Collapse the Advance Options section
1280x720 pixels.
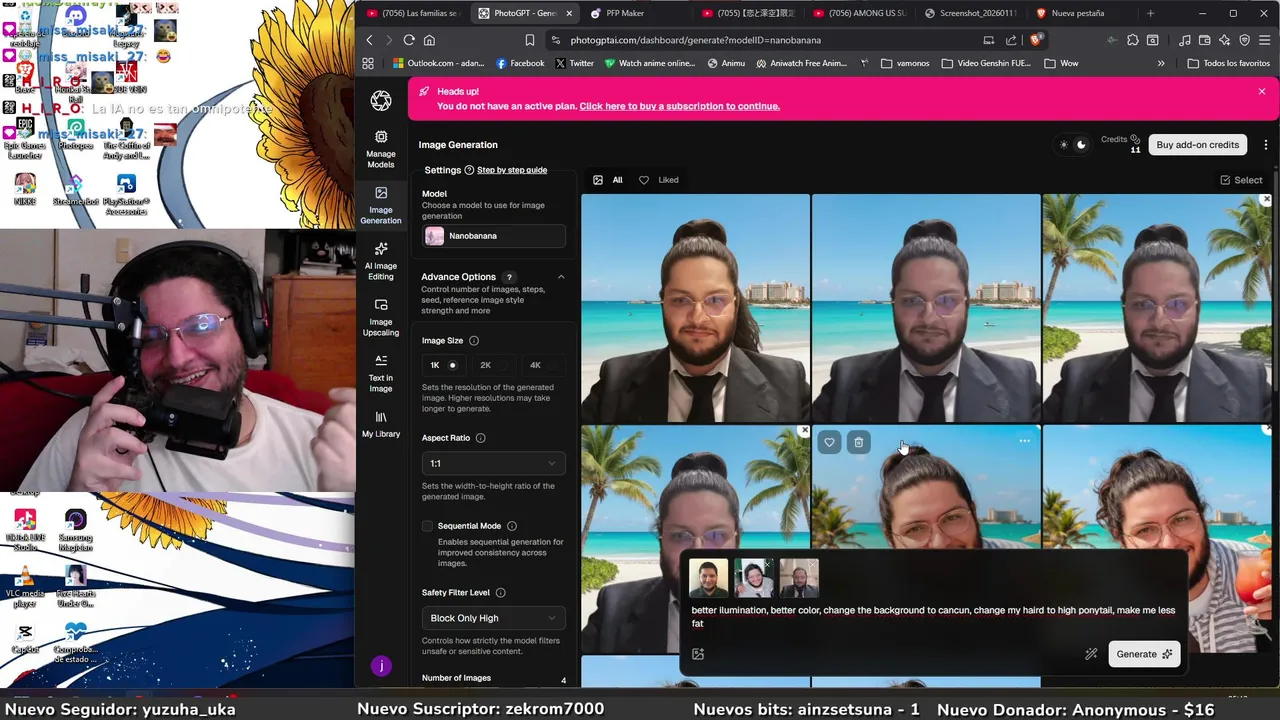pyautogui.click(x=560, y=277)
